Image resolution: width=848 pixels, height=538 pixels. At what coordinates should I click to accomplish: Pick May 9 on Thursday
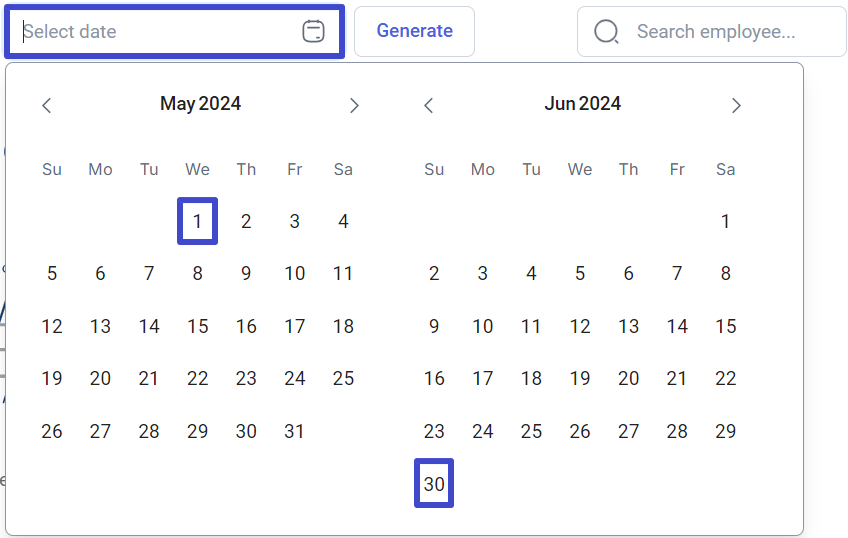246,274
